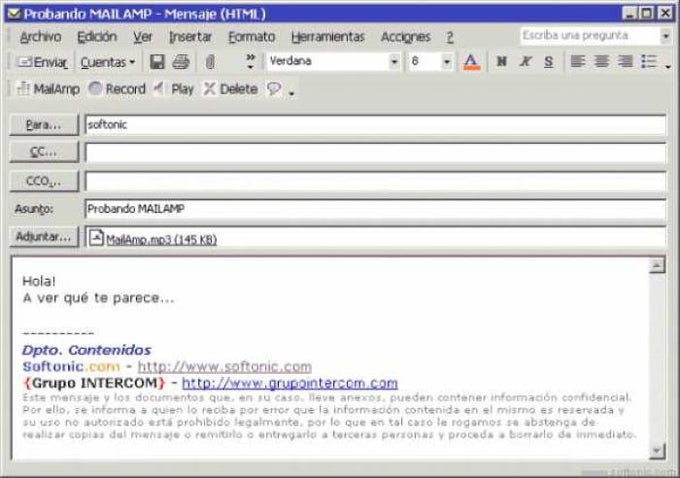680x478 pixels.
Task: Apply bulleted list formatting
Action: pyautogui.click(x=649, y=62)
